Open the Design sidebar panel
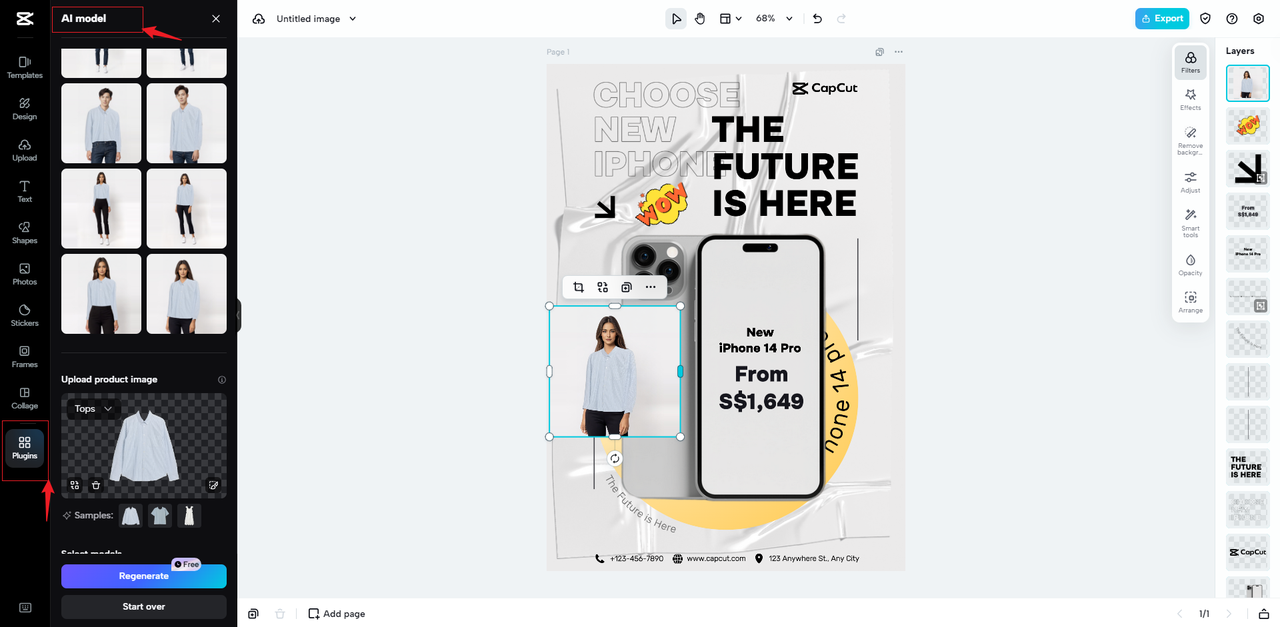The width and height of the screenshot is (1280, 627). pos(24,108)
